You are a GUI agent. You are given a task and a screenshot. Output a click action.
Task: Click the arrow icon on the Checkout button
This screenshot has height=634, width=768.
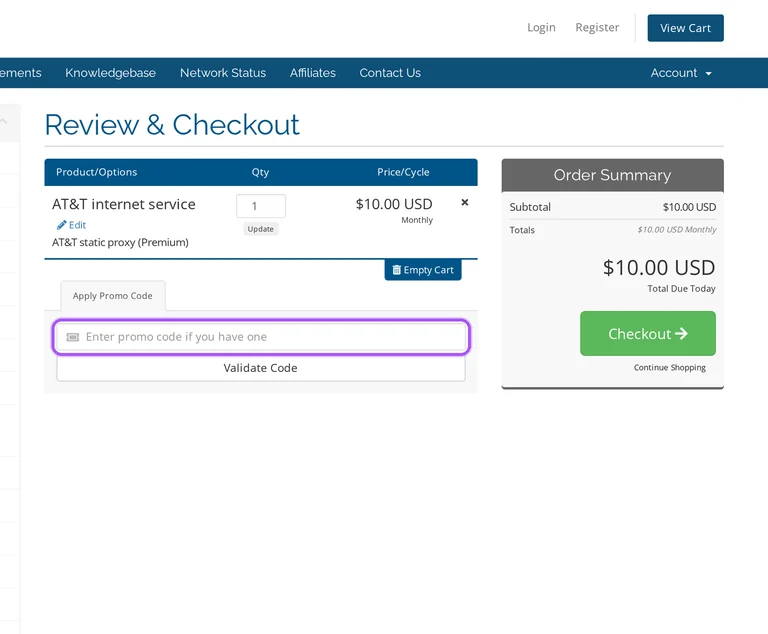coord(681,334)
